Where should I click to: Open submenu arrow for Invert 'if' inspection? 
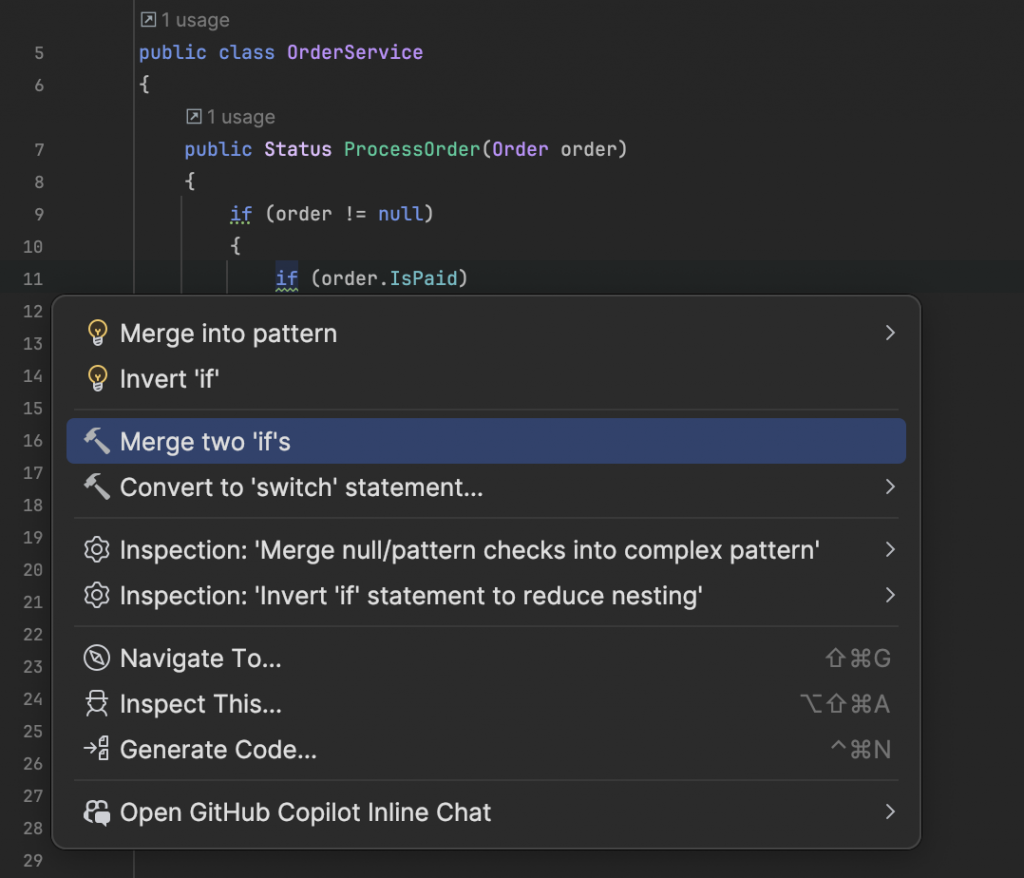(890, 596)
